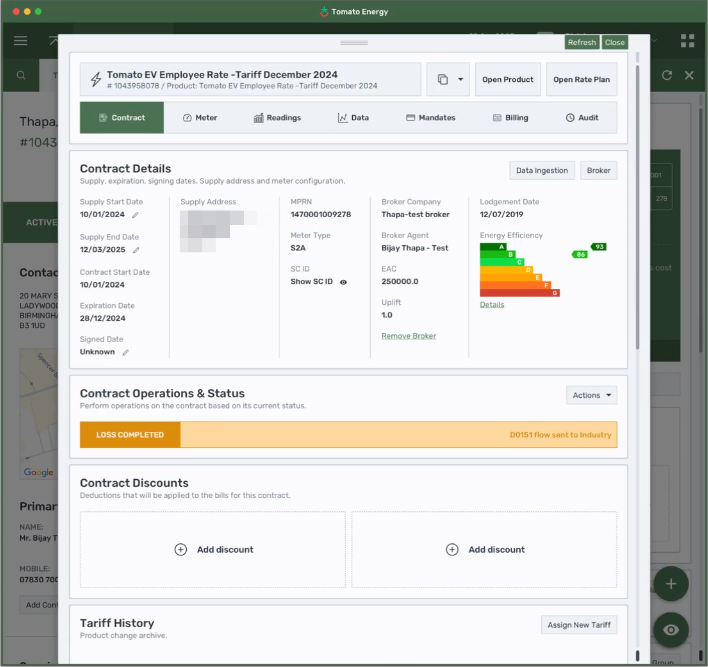Click the Refresh button

(582, 42)
